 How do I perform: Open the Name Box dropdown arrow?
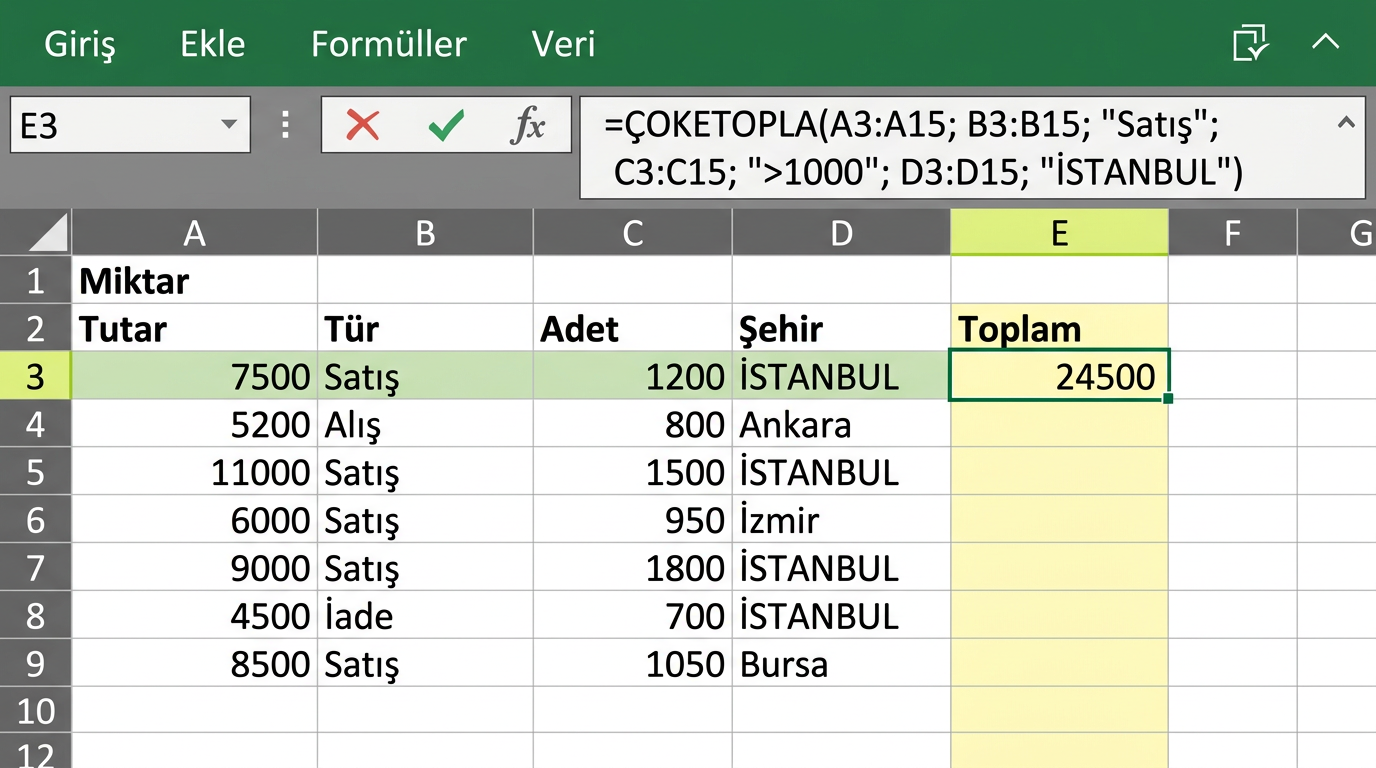coord(229,125)
